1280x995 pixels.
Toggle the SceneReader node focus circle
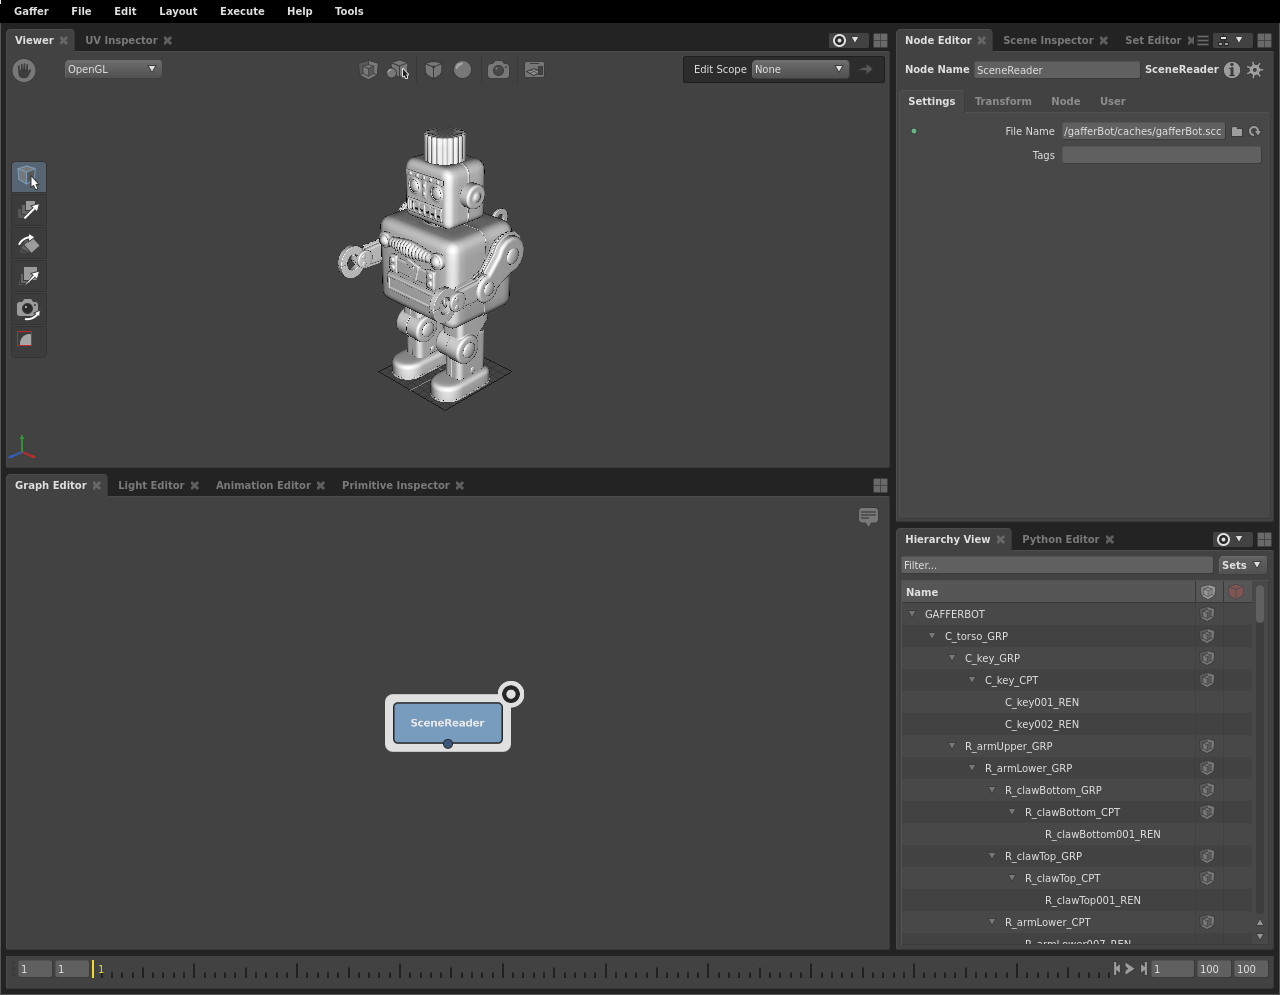511,694
